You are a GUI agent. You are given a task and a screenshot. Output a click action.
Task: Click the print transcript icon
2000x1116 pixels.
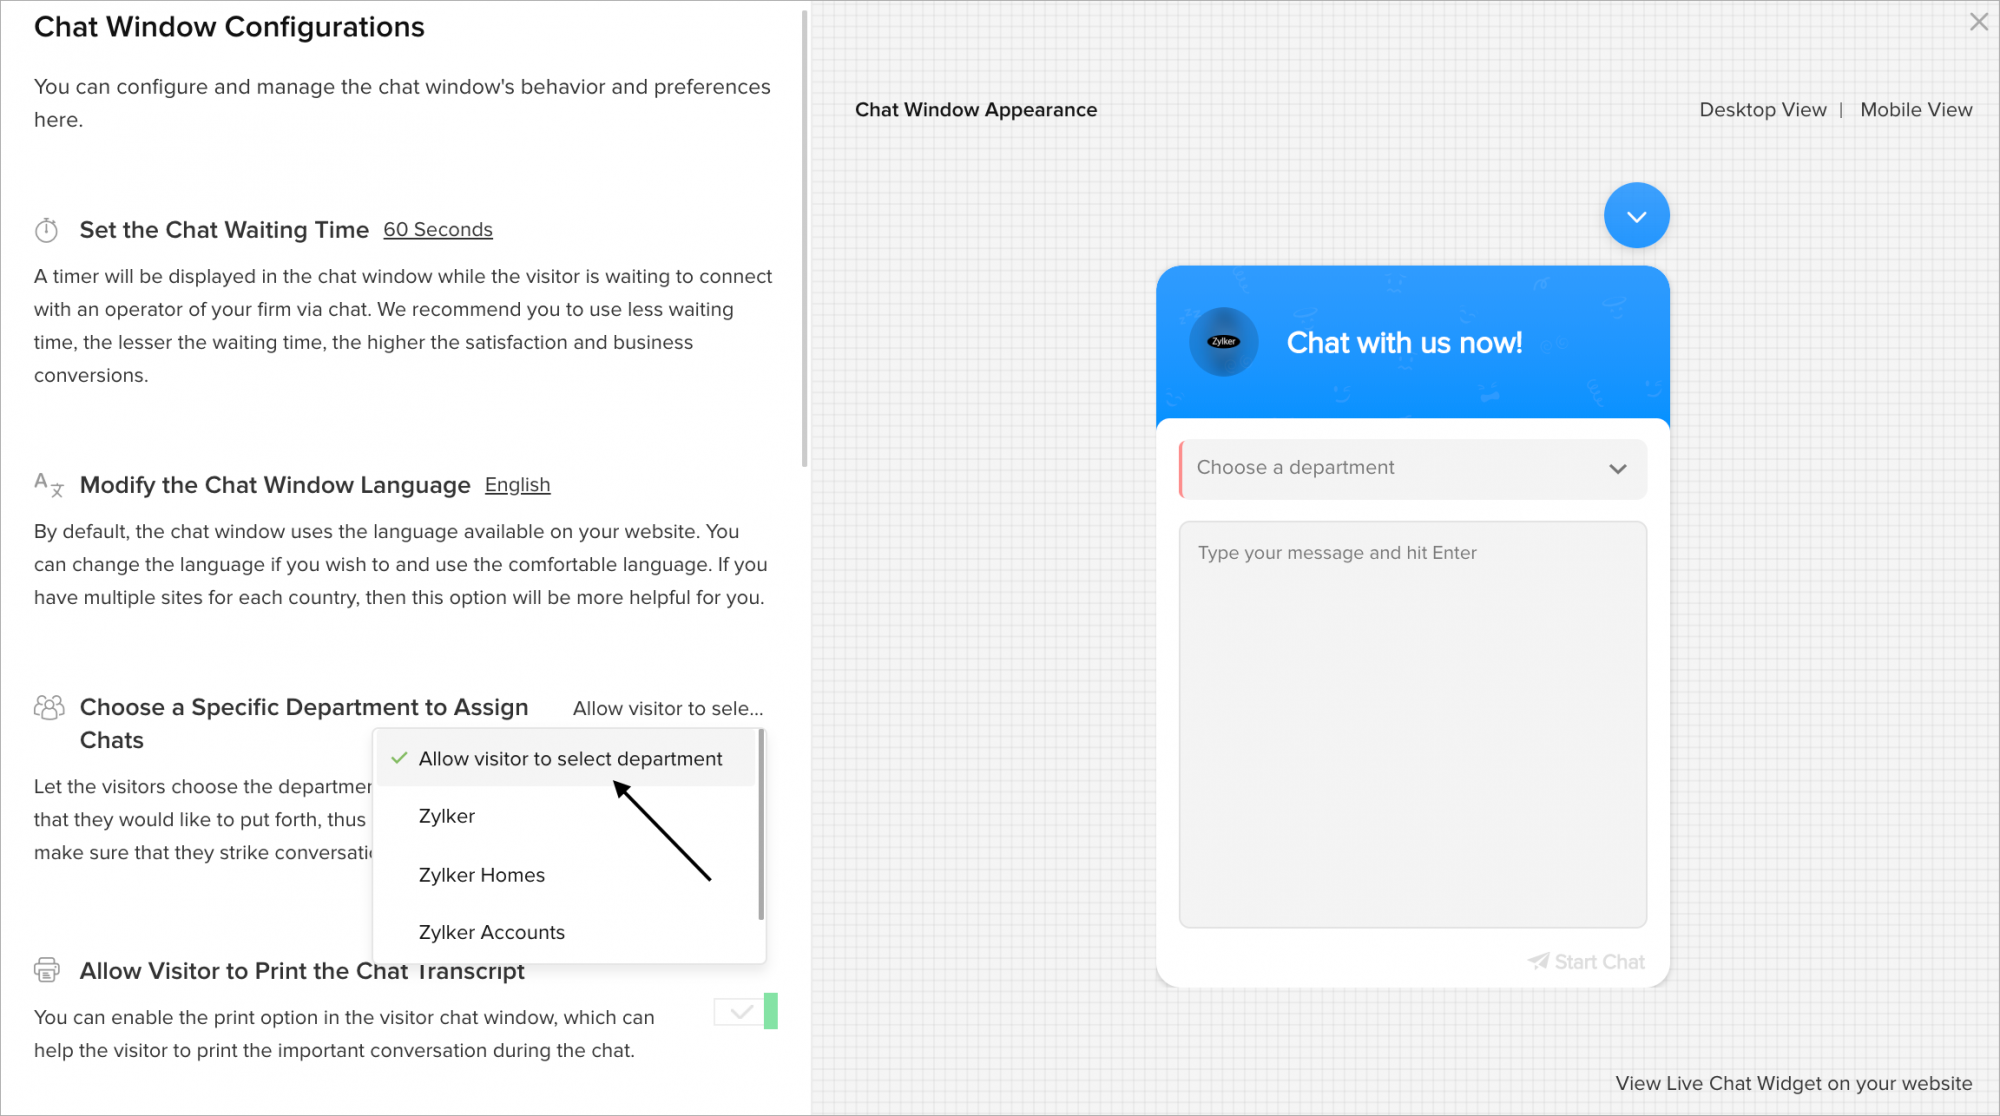coord(47,970)
